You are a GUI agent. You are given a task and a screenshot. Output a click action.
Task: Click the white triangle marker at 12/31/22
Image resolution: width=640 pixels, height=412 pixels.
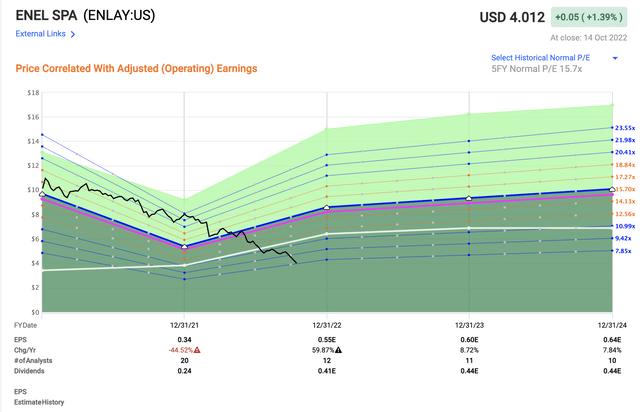click(327, 207)
